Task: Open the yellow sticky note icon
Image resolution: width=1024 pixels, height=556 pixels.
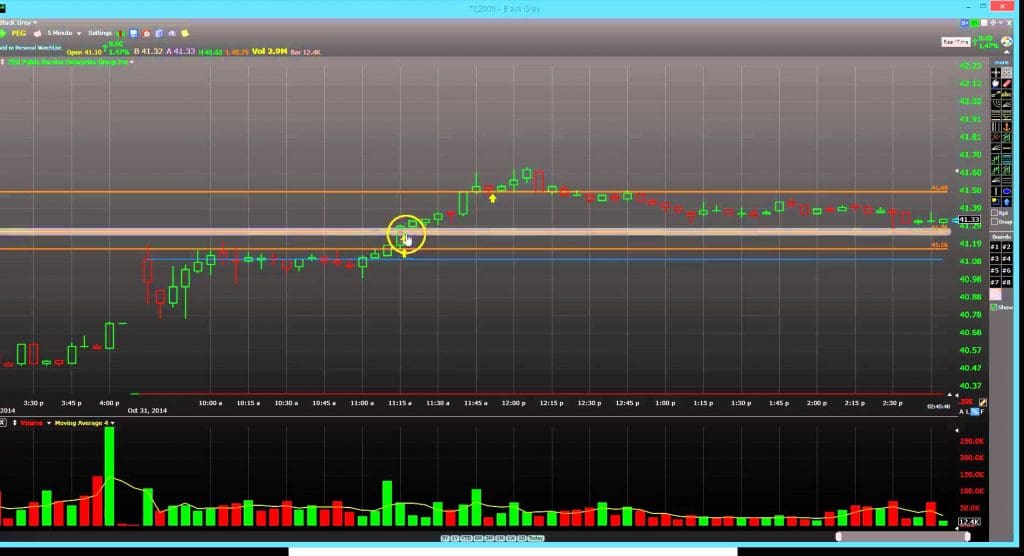Action: click(185, 33)
